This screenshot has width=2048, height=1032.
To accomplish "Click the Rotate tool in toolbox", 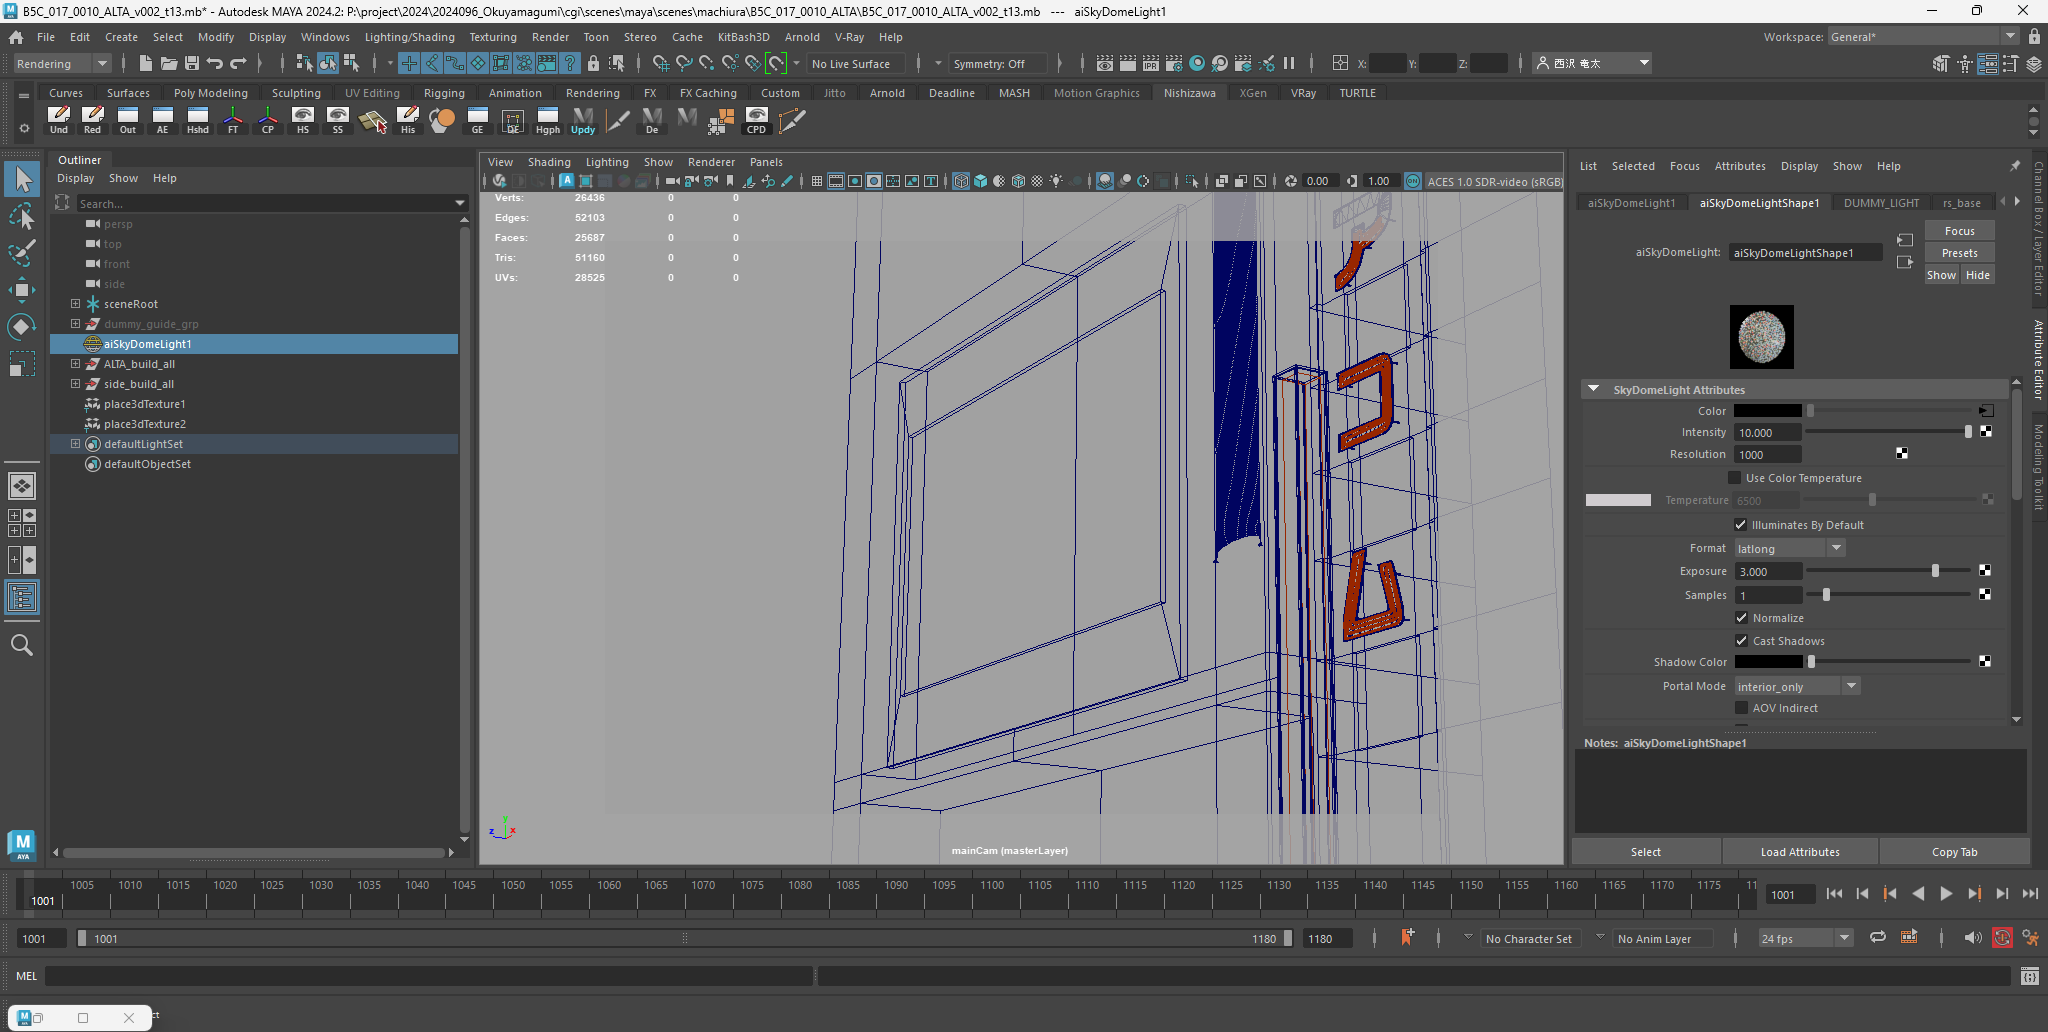I will [21, 327].
